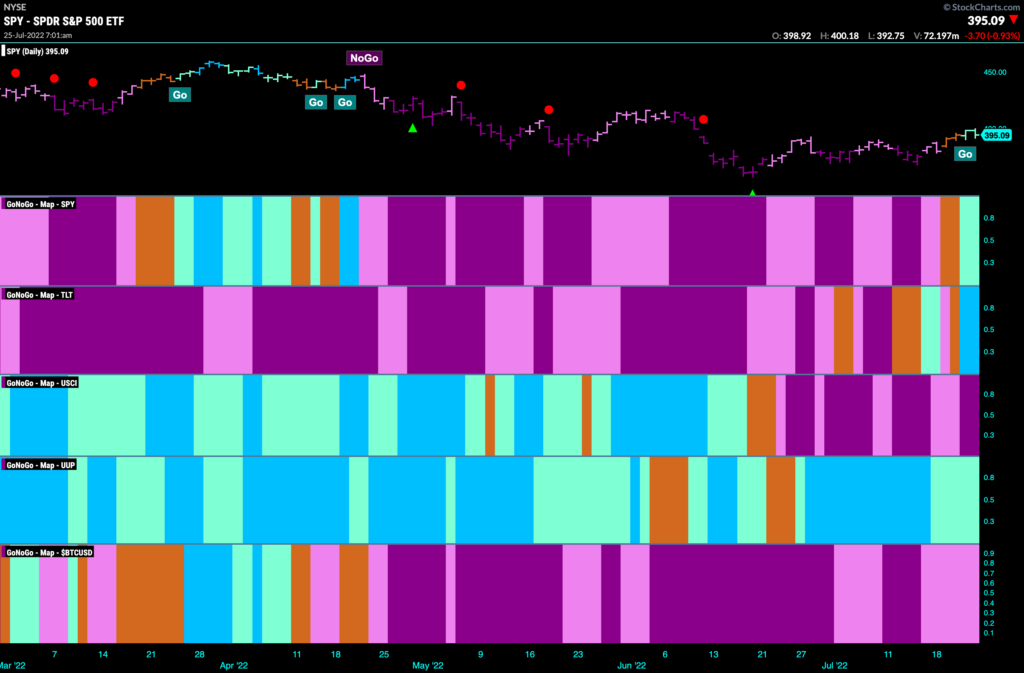Select the GoNoGo - Map - $BTCUSD panel label

(x=49, y=553)
